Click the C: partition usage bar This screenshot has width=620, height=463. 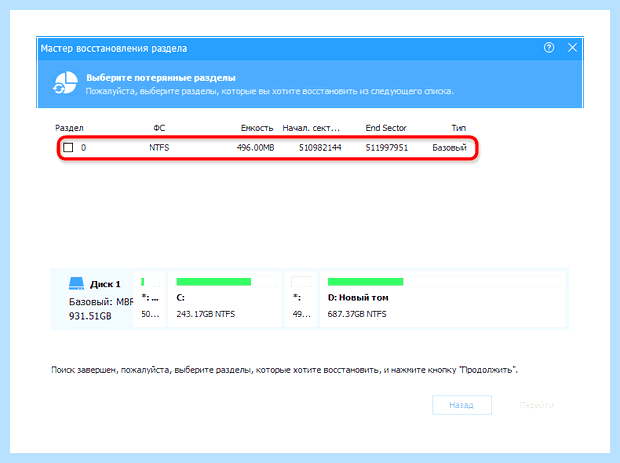[x=226, y=282]
